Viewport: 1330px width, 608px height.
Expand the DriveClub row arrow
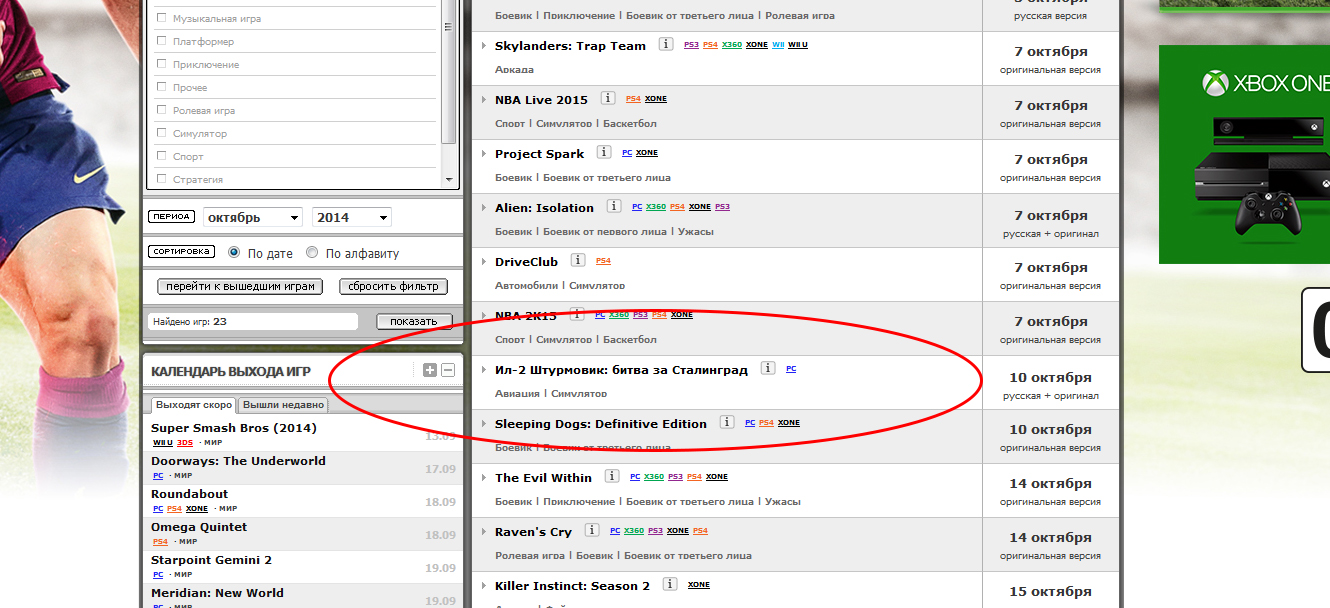click(483, 262)
